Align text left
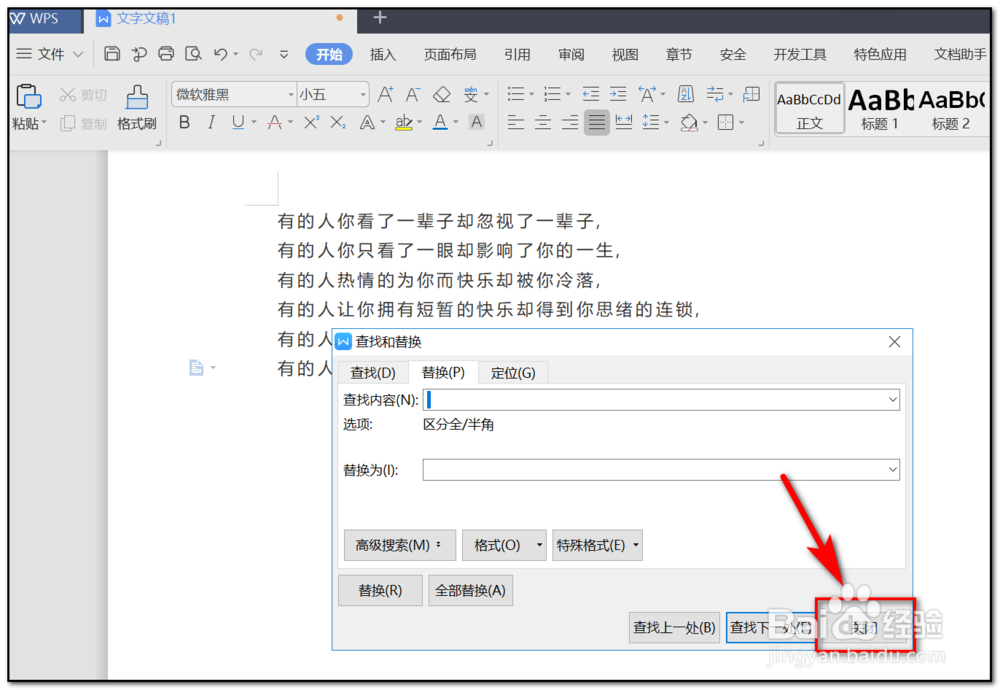This screenshot has width=1000, height=690. coord(515,122)
